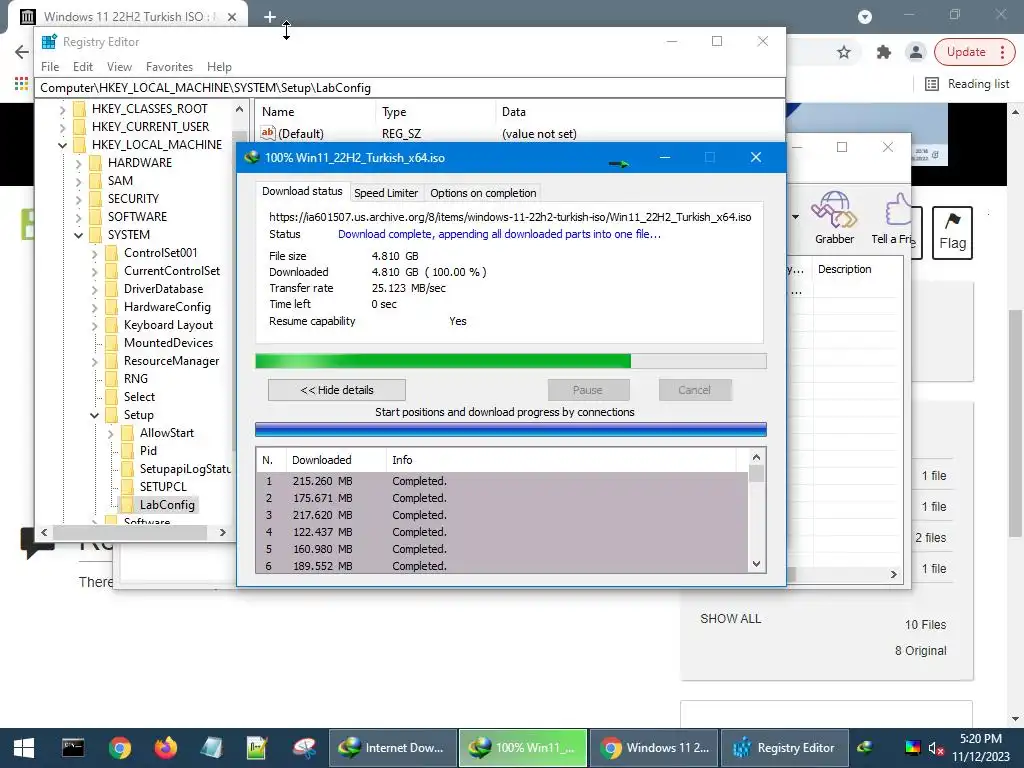
Task: Collapse the SYSTEM key
Action: [78, 235]
